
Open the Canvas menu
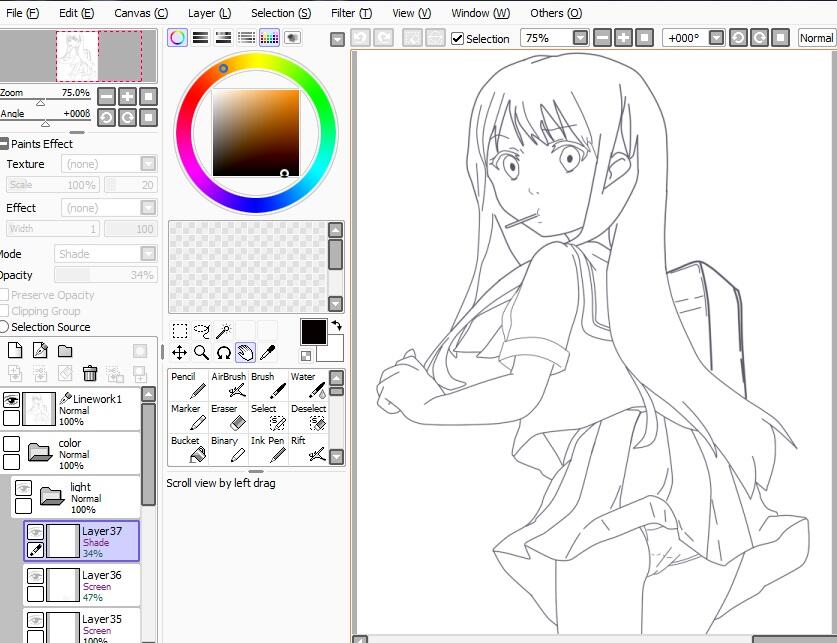[141, 13]
